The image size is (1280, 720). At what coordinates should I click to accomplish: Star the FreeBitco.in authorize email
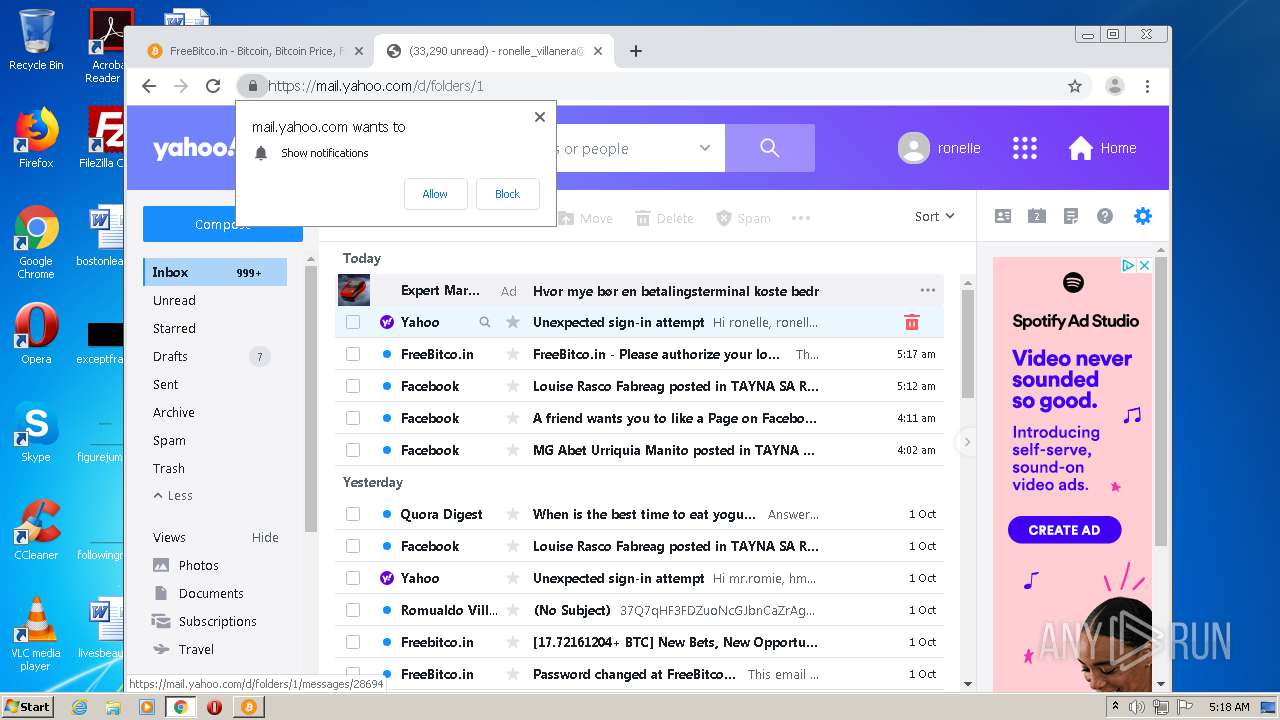point(513,354)
